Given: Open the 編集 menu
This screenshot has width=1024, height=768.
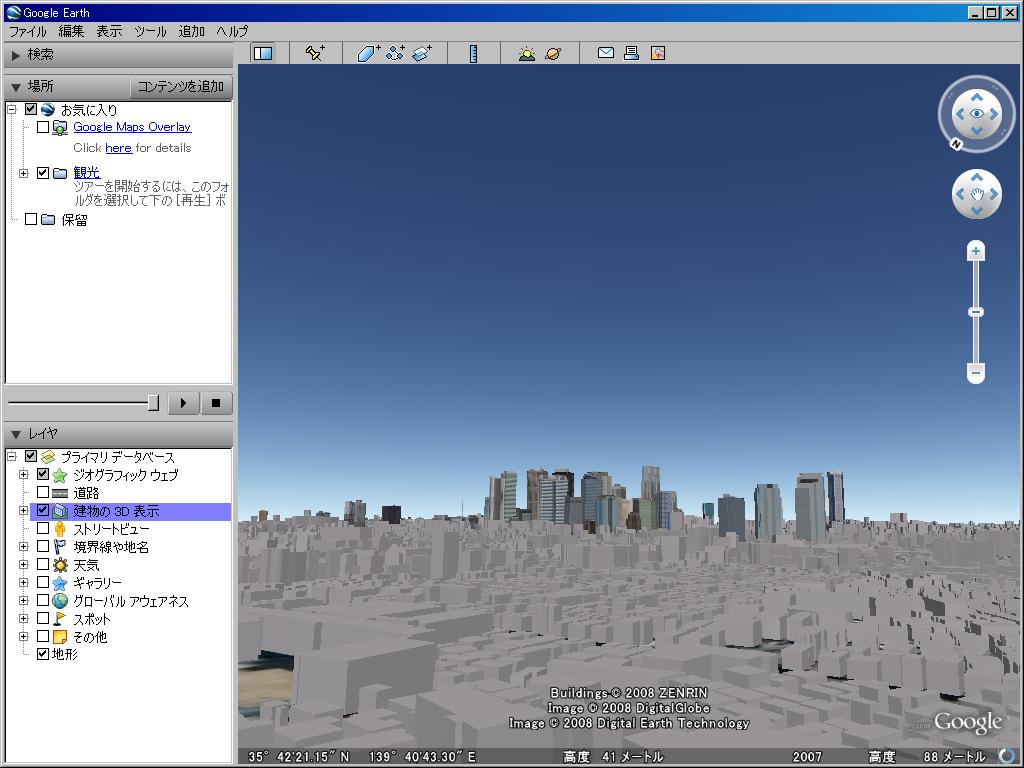Looking at the screenshot, I should [71, 31].
